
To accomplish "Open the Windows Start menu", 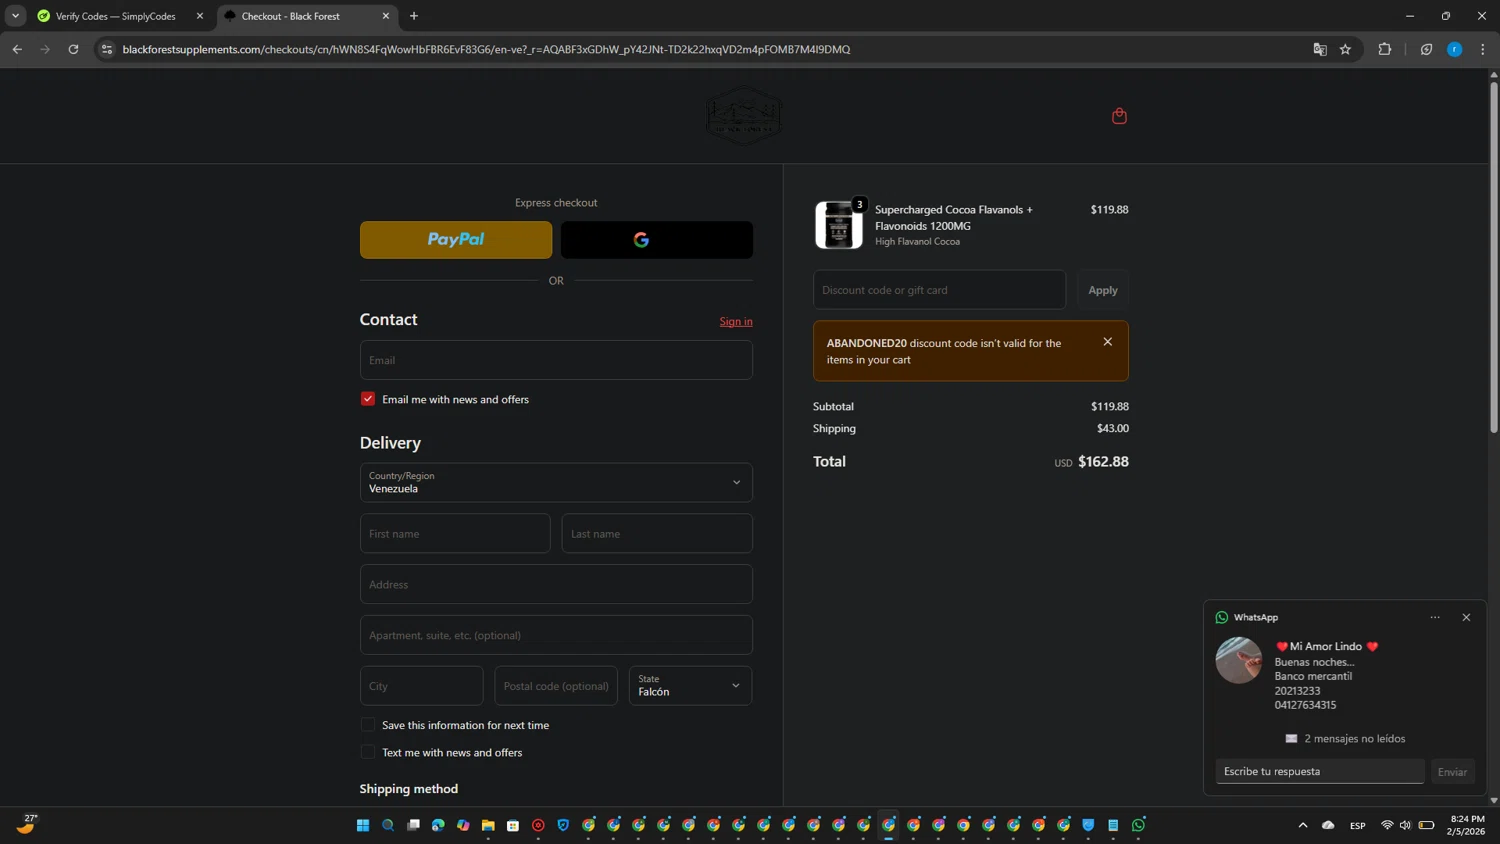I will 363,825.
